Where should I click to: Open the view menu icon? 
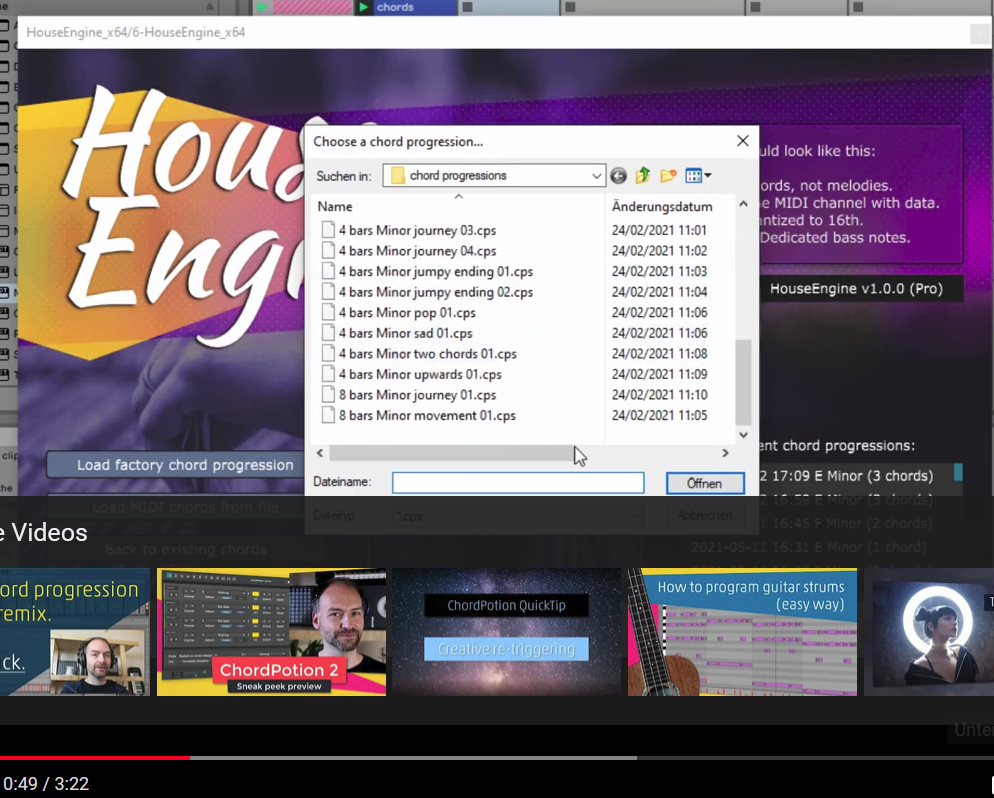698,176
